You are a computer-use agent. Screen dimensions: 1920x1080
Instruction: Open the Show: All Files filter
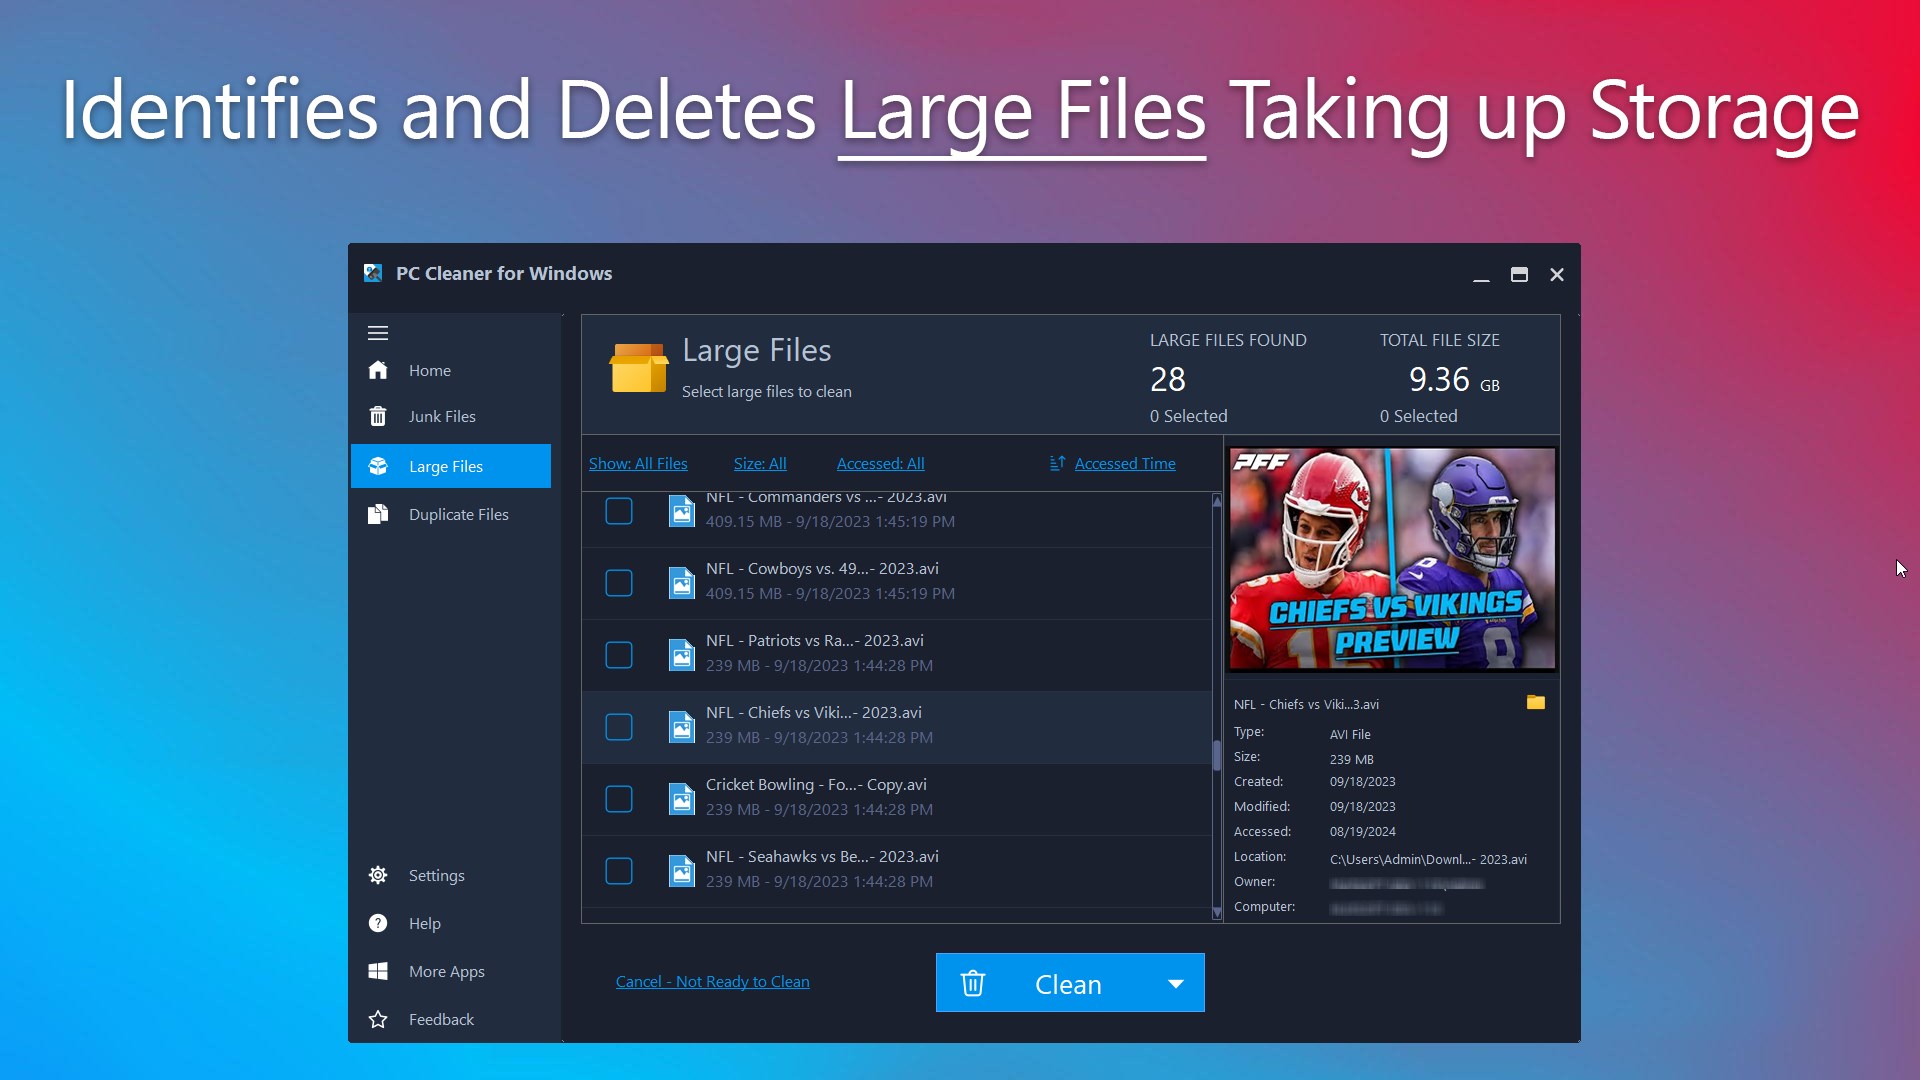click(638, 463)
